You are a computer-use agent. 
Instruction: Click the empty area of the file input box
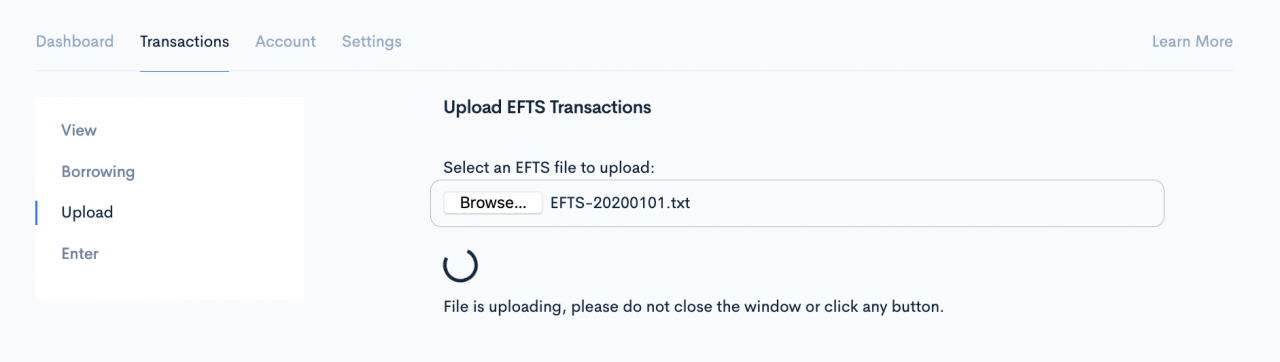[925, 203]
